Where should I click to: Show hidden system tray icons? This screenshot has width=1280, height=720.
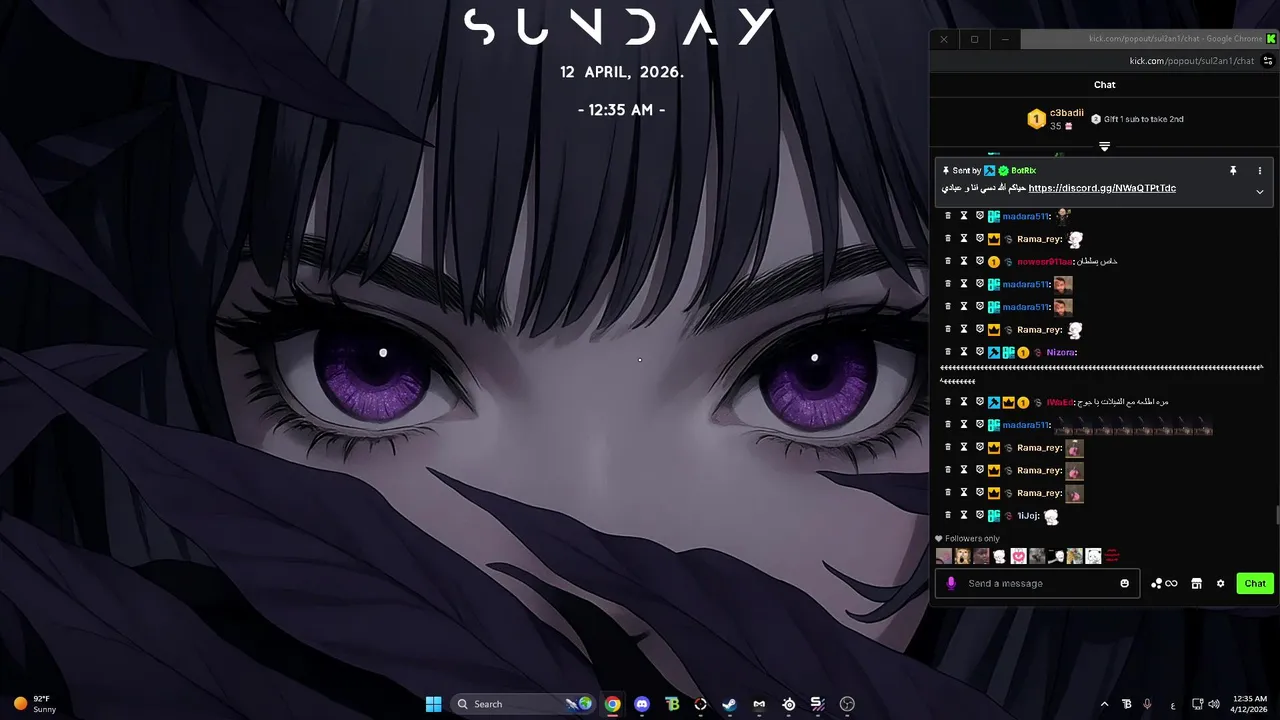[1104, 704]
